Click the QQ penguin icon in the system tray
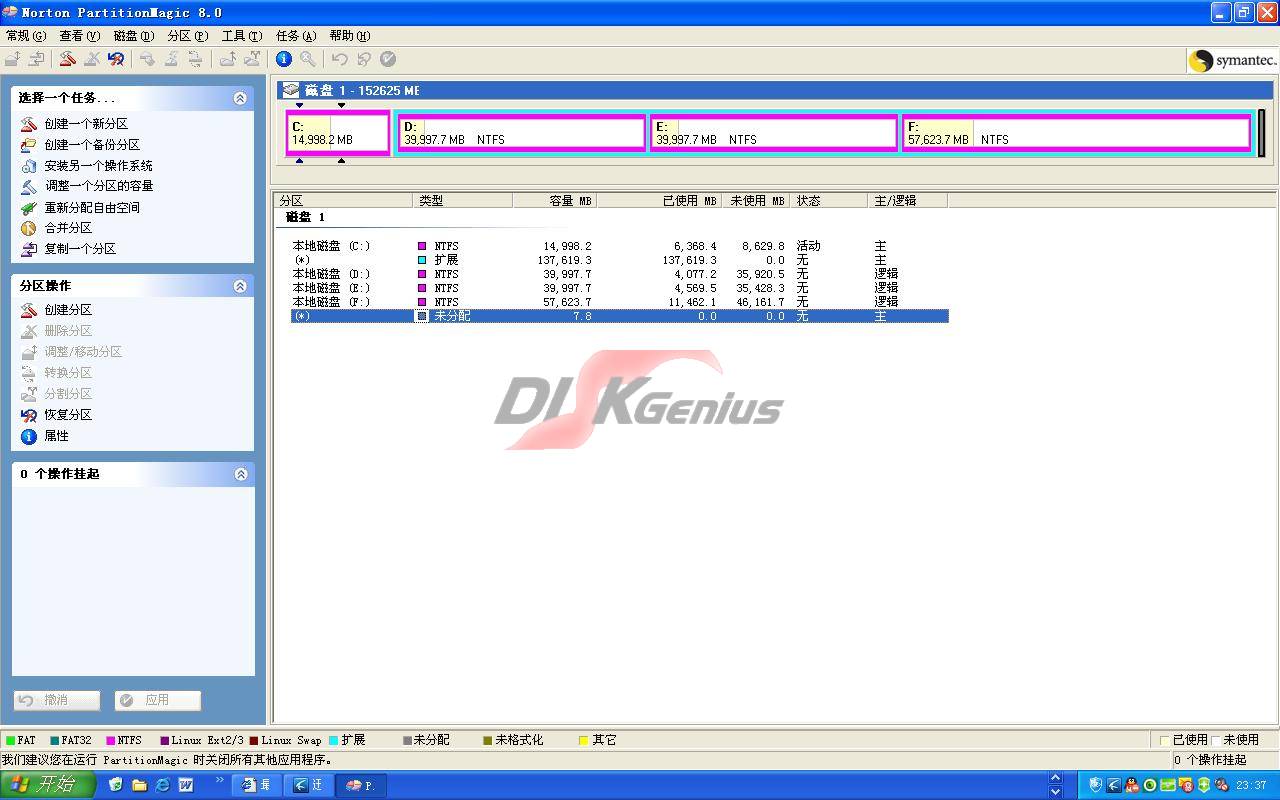 click(x=1132, y=785)
